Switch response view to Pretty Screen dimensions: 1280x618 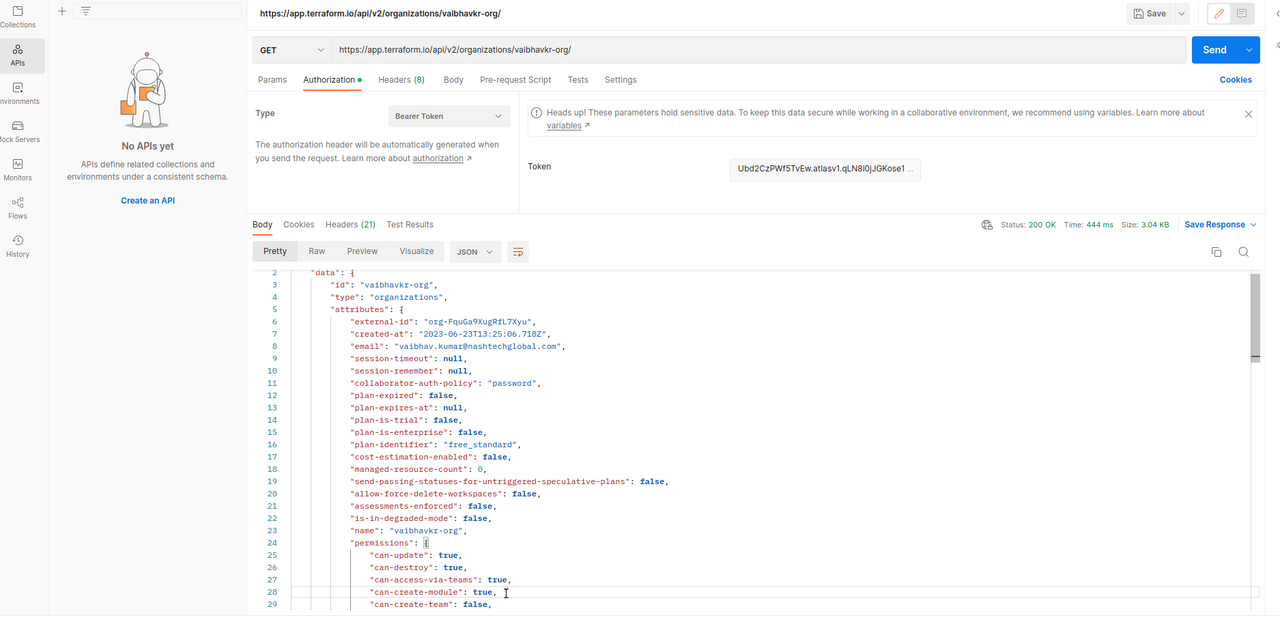(x=275, y=252)
